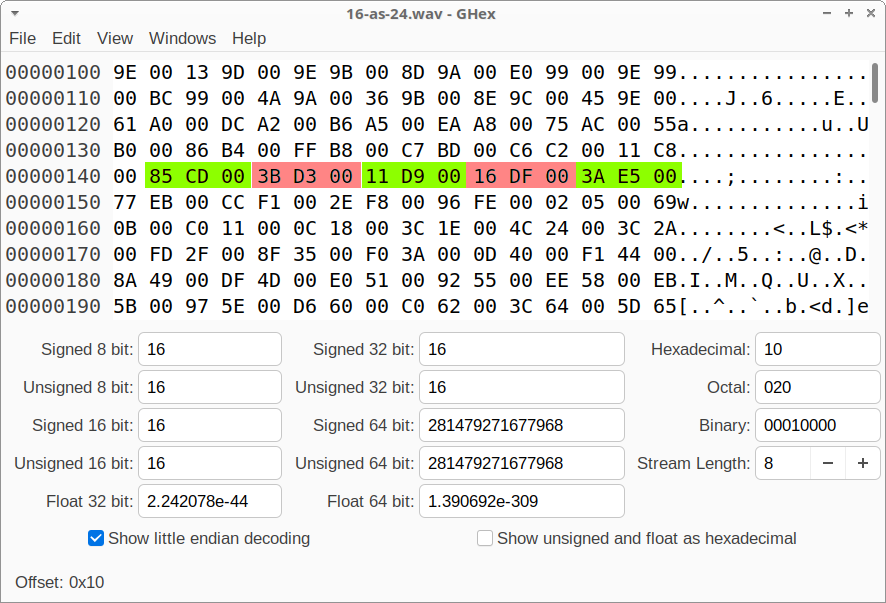The width and height of the screenshot is (886, 603).
Task: Enable Show unsigned and float as hexadecimal
Action: (x=485, y=538)
